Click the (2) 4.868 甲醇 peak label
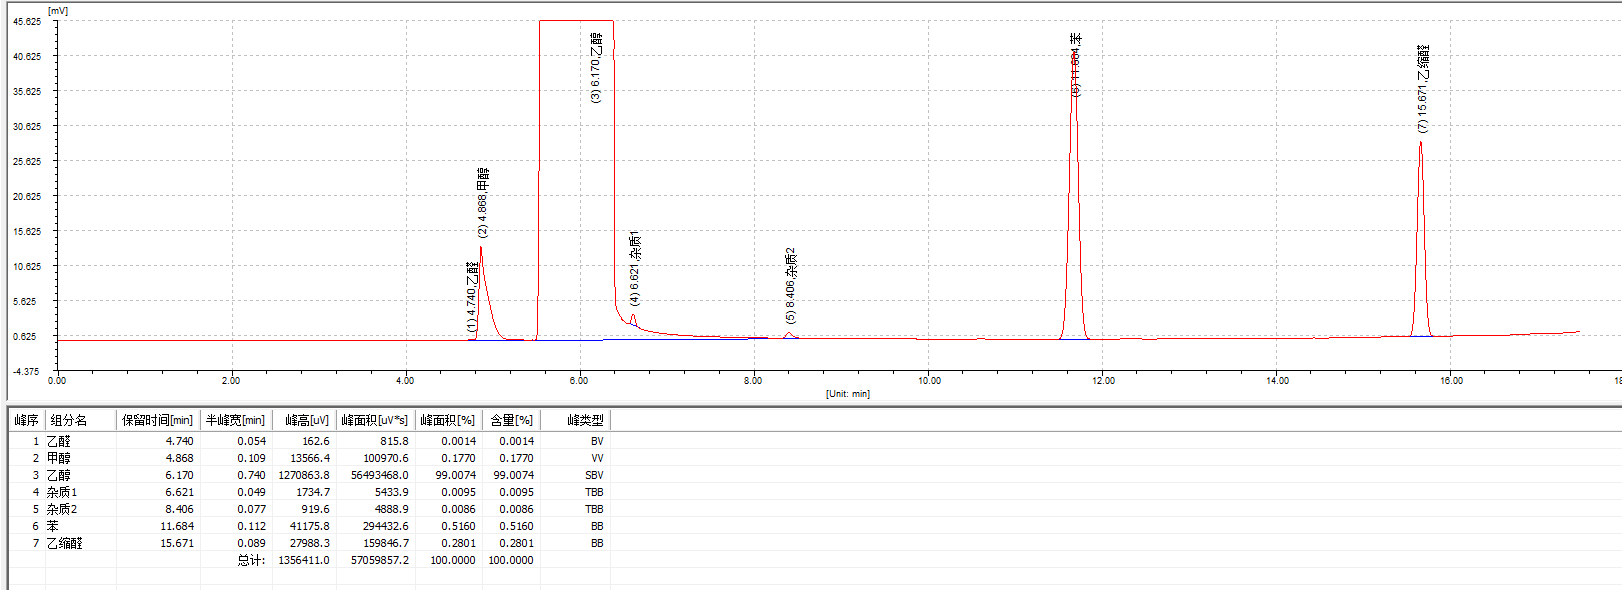The width and height of the screenshot is (1622, 590). click(483, 202)
